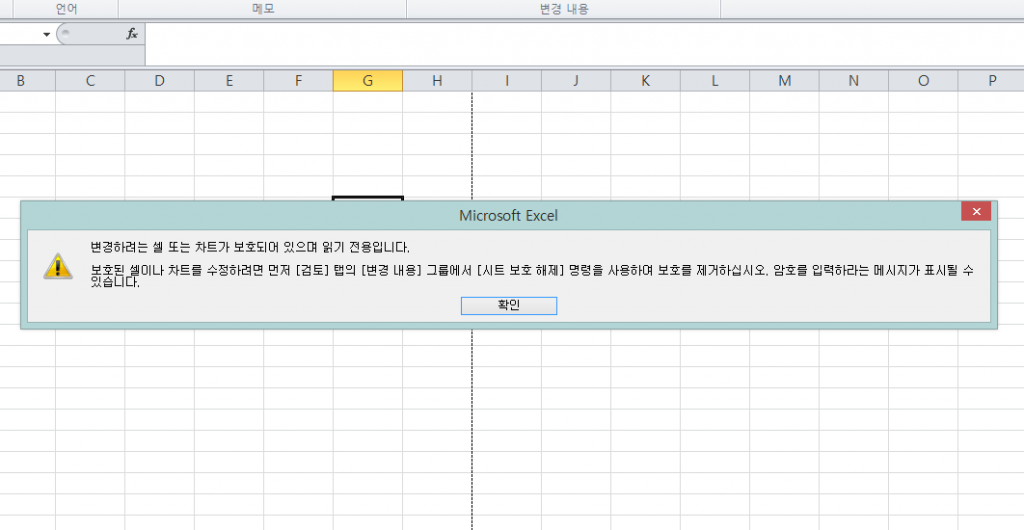Viewport: 1024px width, 530px height.
Task: Select column P header
Action: coord(991,81)
